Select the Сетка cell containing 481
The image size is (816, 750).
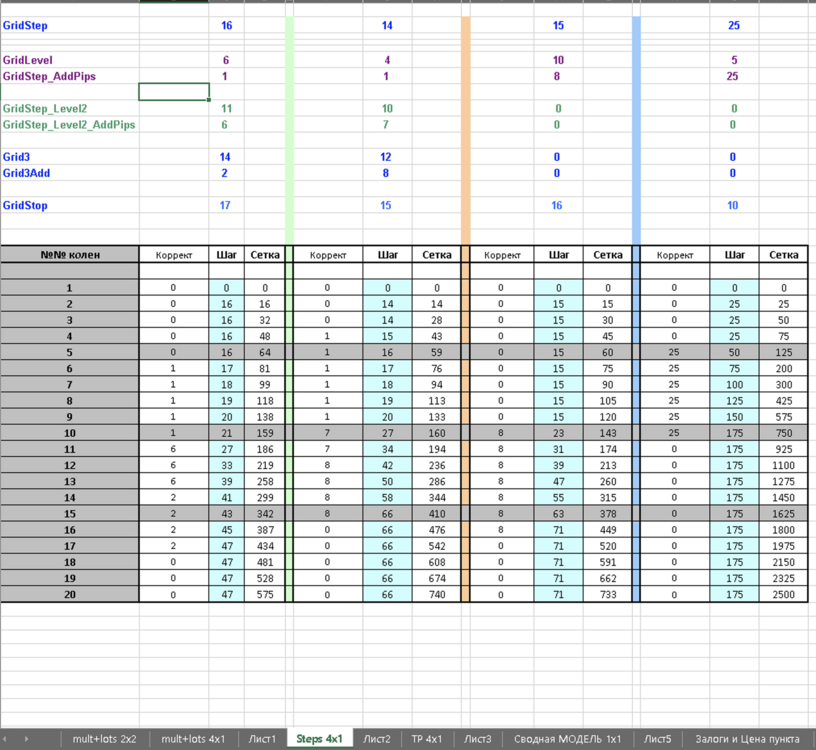tap(265, 562)
